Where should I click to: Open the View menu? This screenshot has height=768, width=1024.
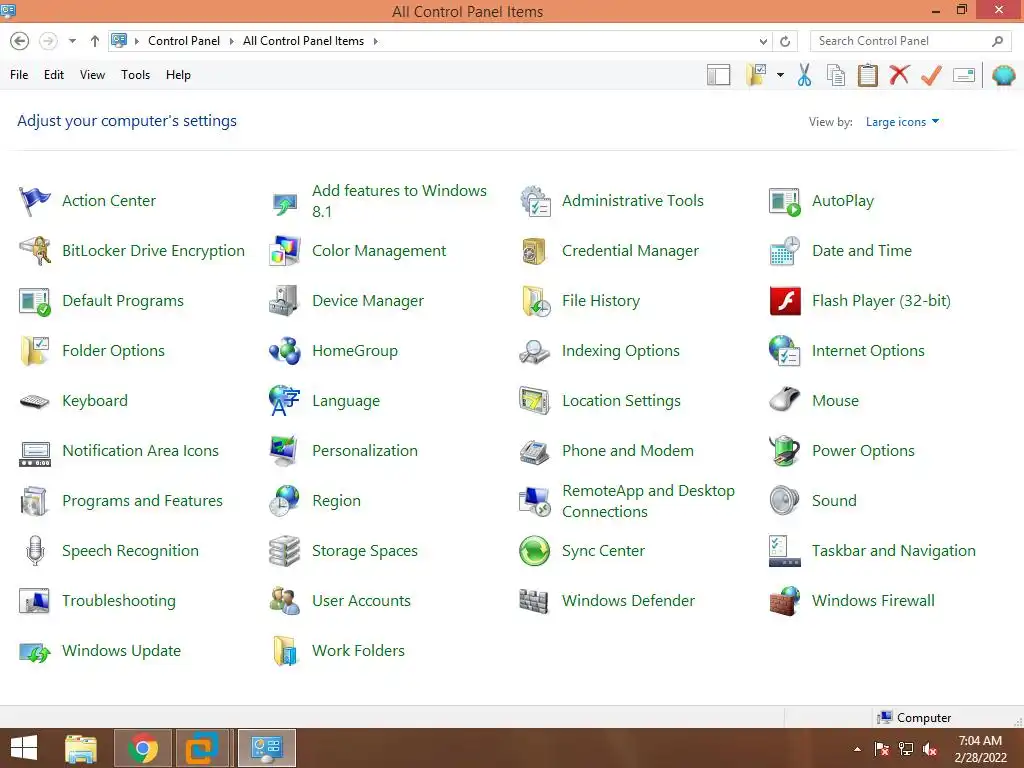click(92, 75)
